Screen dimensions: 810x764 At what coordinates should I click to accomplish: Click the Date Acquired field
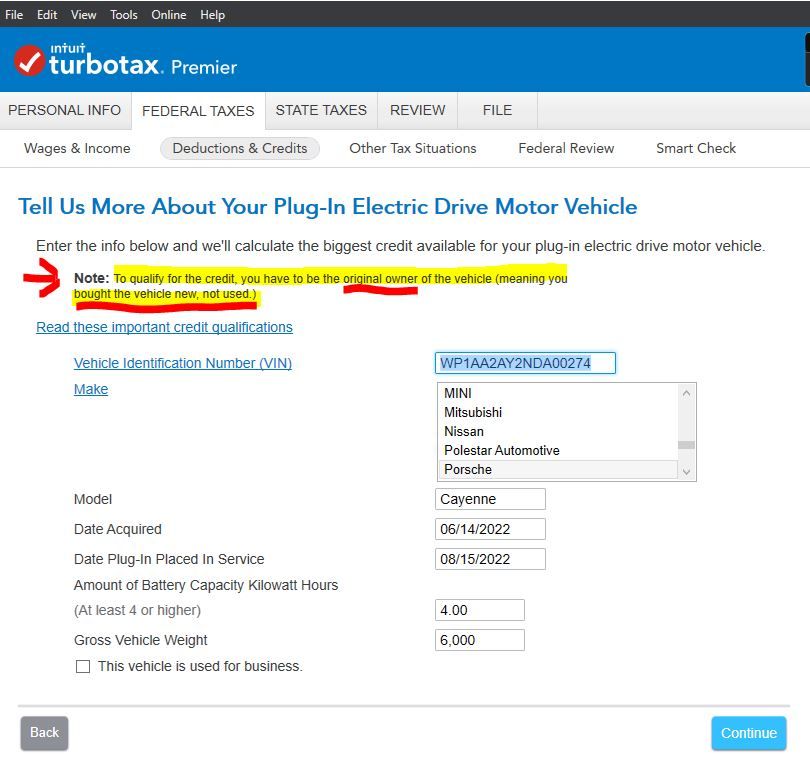point(490,529)
